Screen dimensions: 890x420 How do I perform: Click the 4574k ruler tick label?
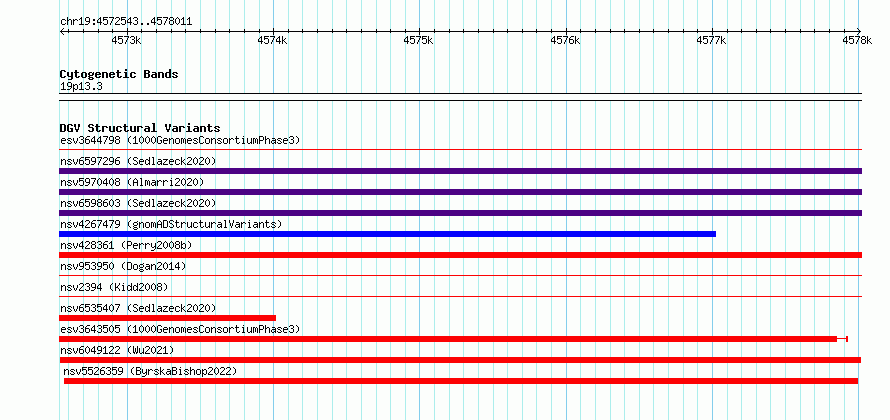coord(272,40)
